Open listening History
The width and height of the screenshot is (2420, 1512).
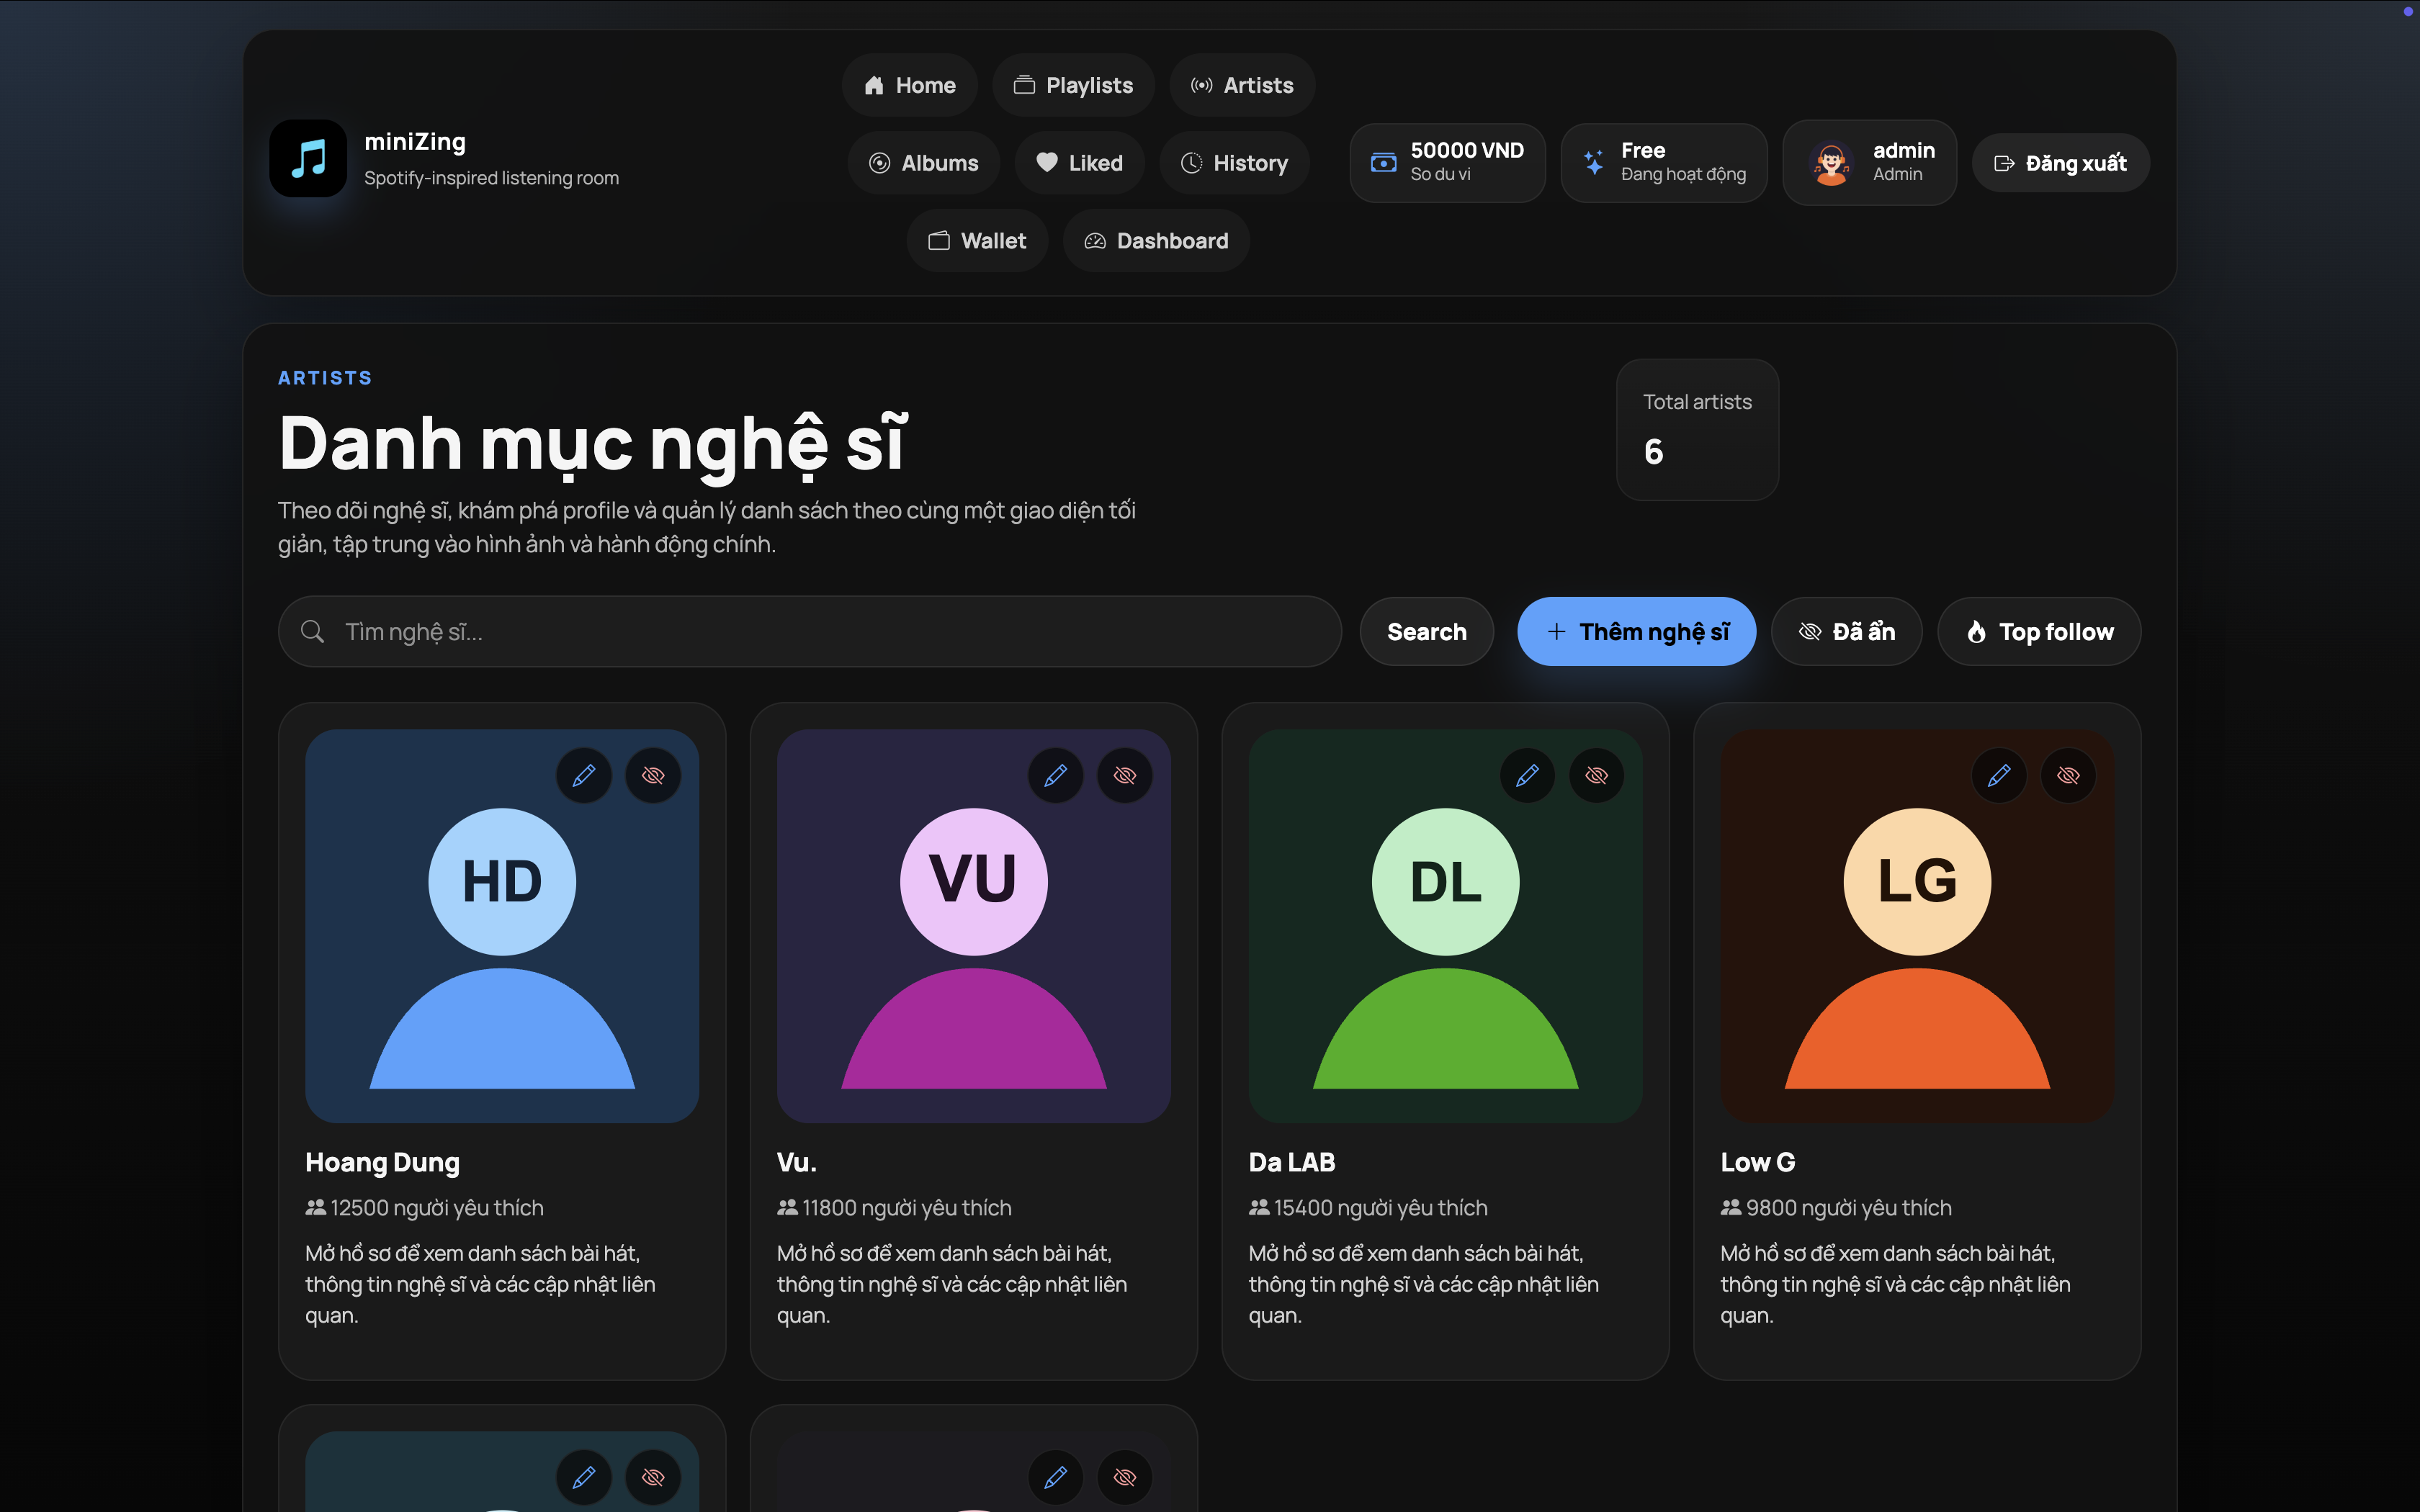pyautogui.click(x=1234, y=163)
